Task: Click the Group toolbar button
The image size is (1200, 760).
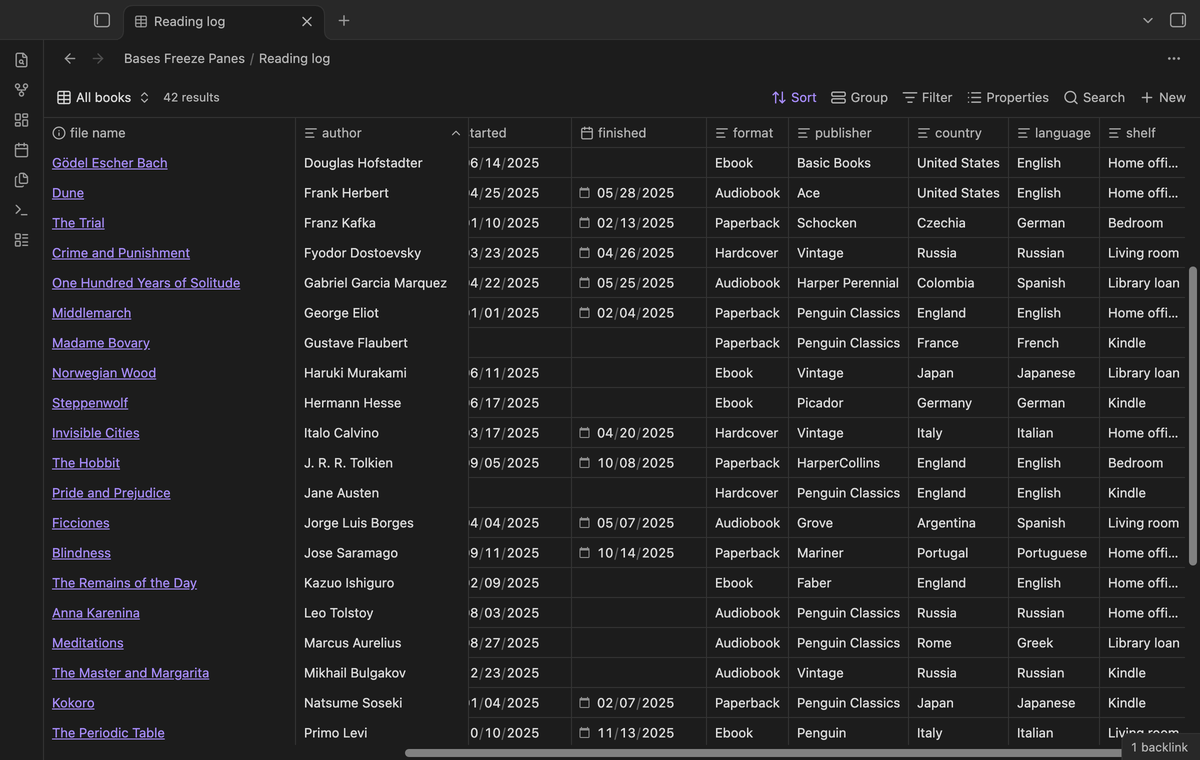Action: click(859, 97)
